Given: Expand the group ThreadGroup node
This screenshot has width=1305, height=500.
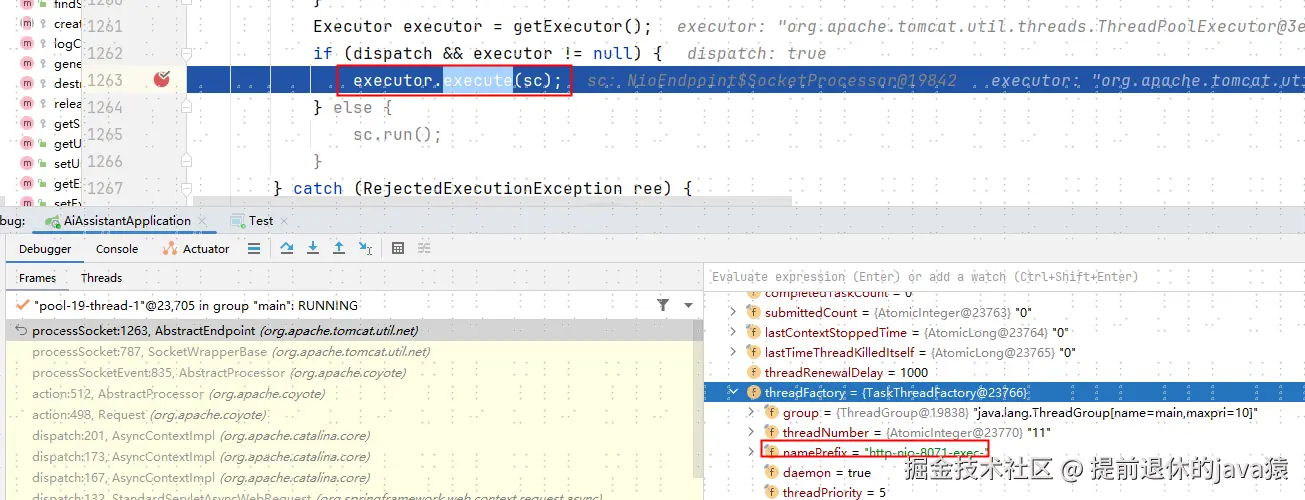Looking at the screenshot, I should pos(752,412).
